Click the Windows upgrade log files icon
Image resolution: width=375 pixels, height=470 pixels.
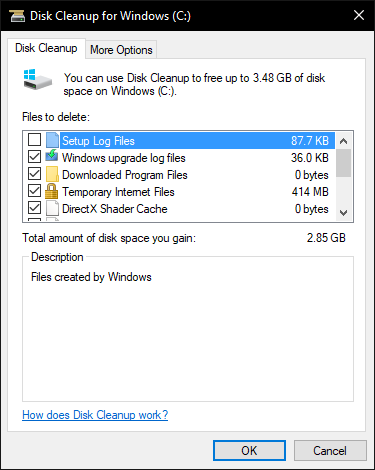point(52,156)
